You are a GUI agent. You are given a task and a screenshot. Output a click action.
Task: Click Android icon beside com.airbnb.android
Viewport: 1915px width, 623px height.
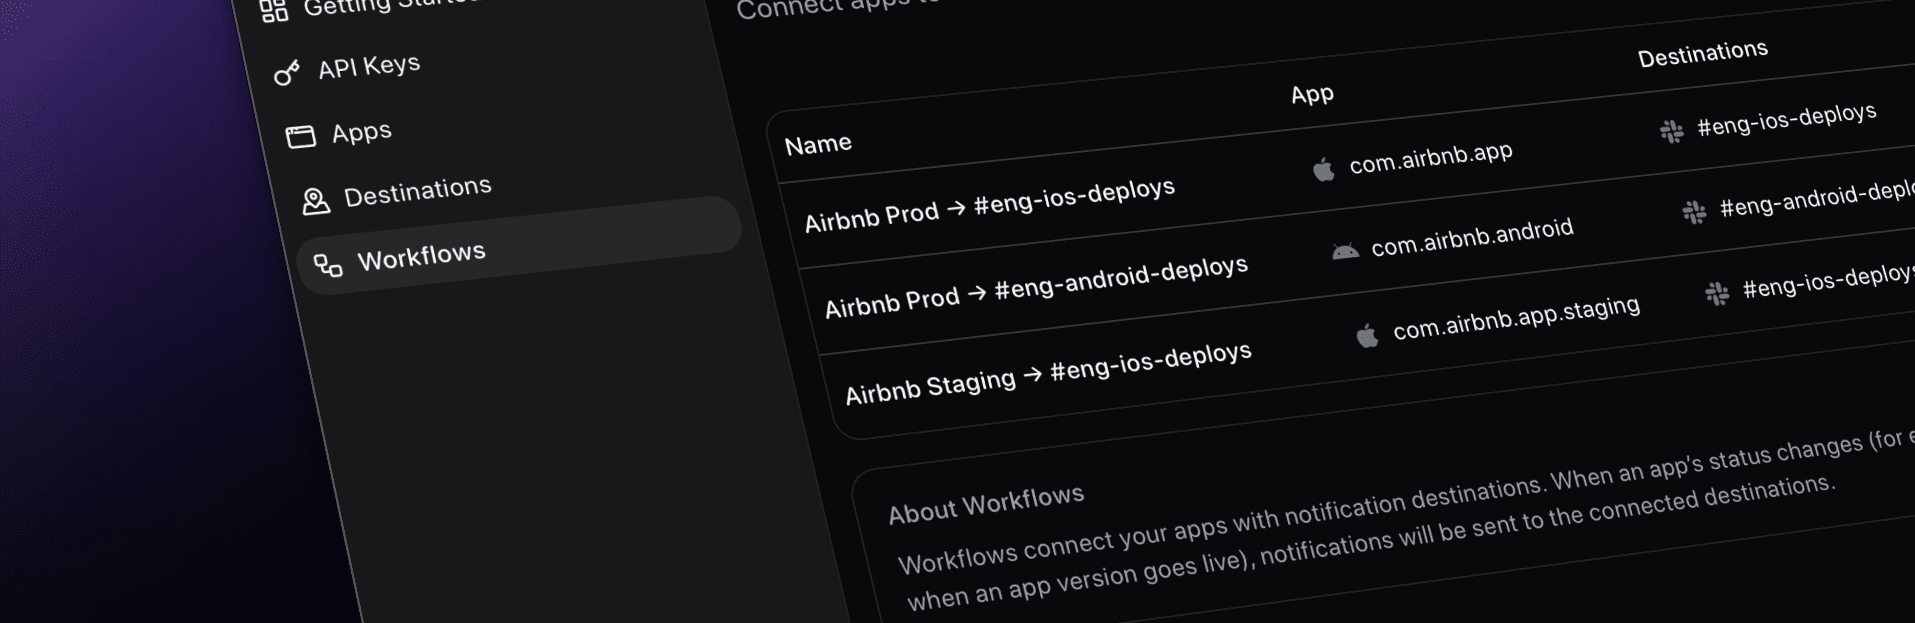pos(1345,251)
